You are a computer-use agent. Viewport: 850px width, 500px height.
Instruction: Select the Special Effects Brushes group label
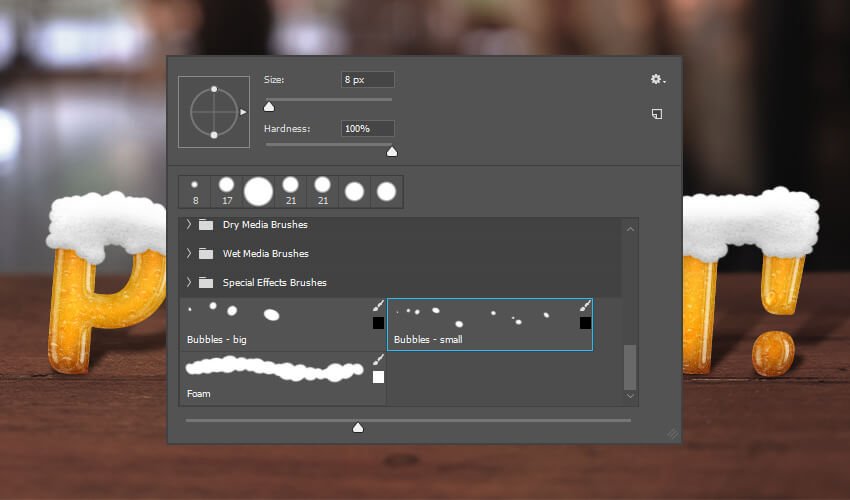pyautogui.click(x=275, y=283)
